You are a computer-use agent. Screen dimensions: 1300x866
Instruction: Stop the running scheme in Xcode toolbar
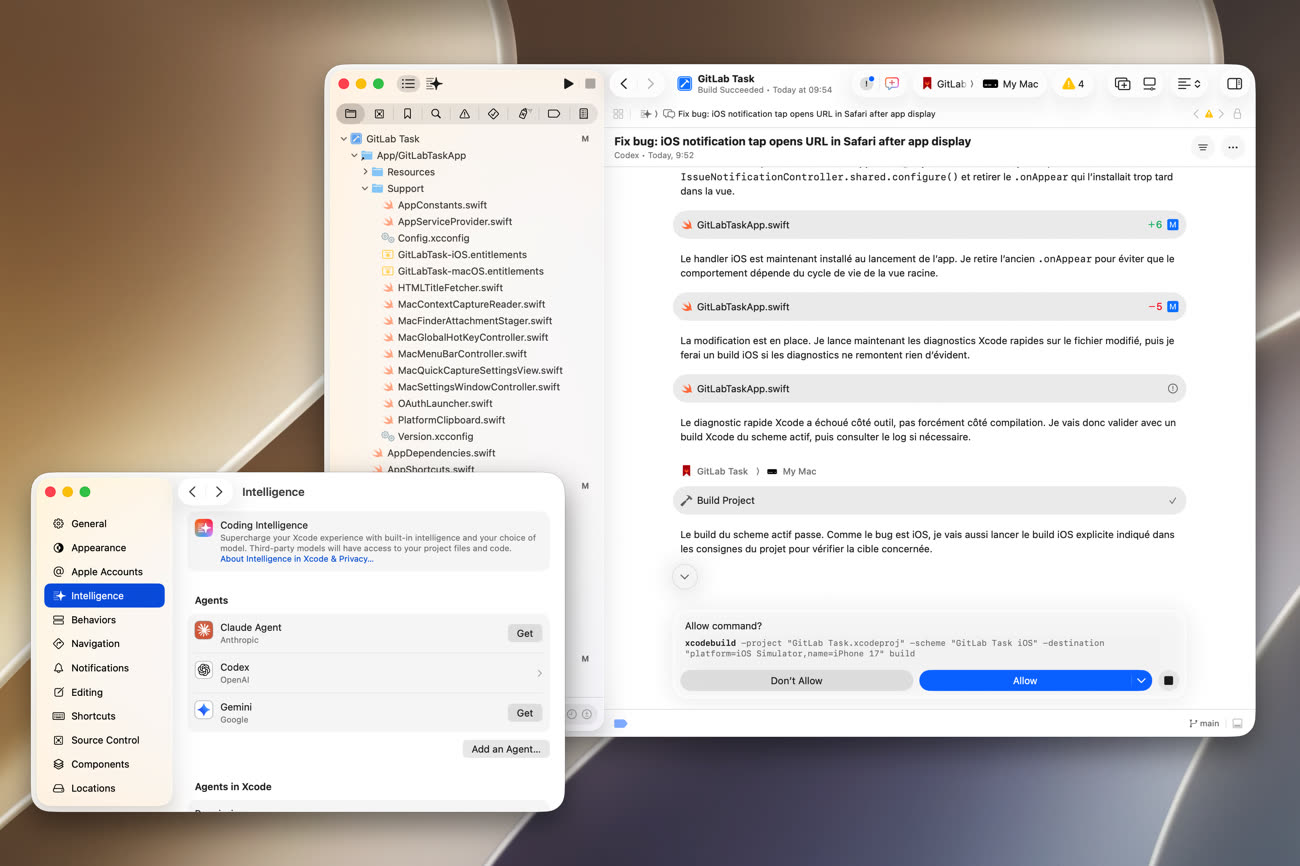click(590, 84)
